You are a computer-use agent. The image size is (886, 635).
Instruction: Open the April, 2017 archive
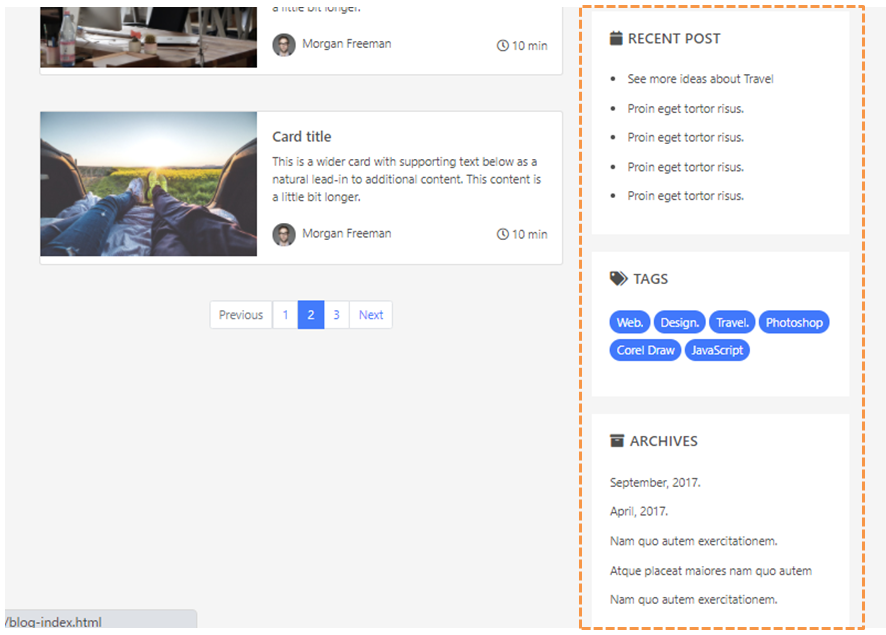click(x=639, y=511)
